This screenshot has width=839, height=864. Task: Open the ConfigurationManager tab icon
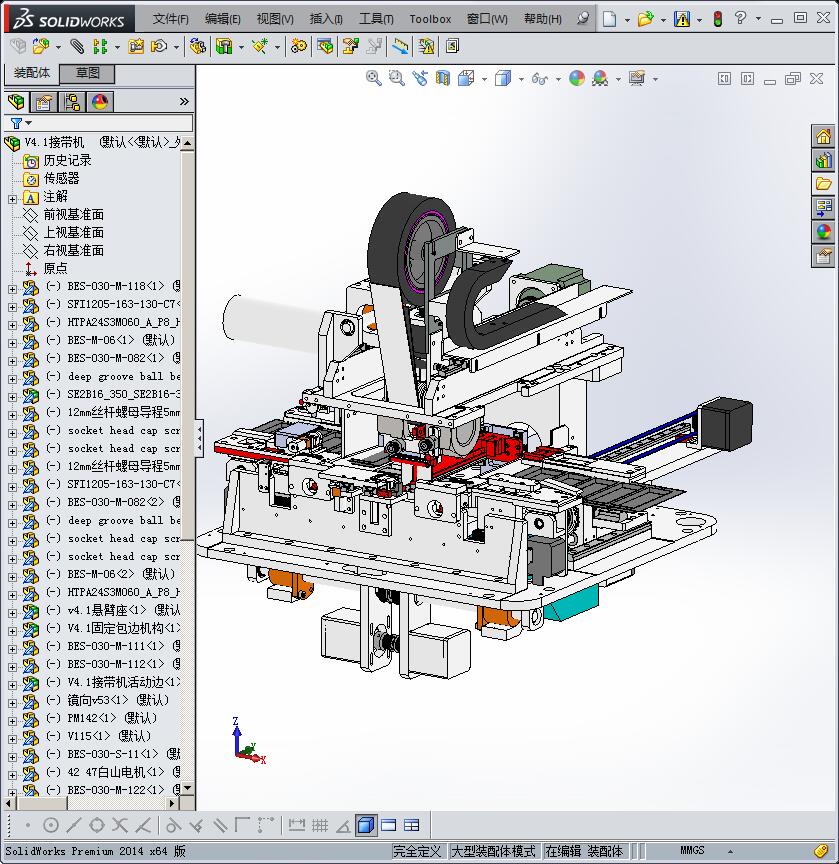[x=71, y=102]
